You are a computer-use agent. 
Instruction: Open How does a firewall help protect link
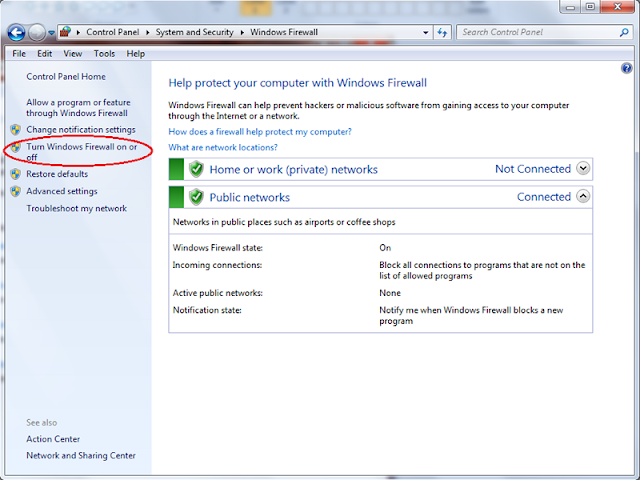pos(260,131)
